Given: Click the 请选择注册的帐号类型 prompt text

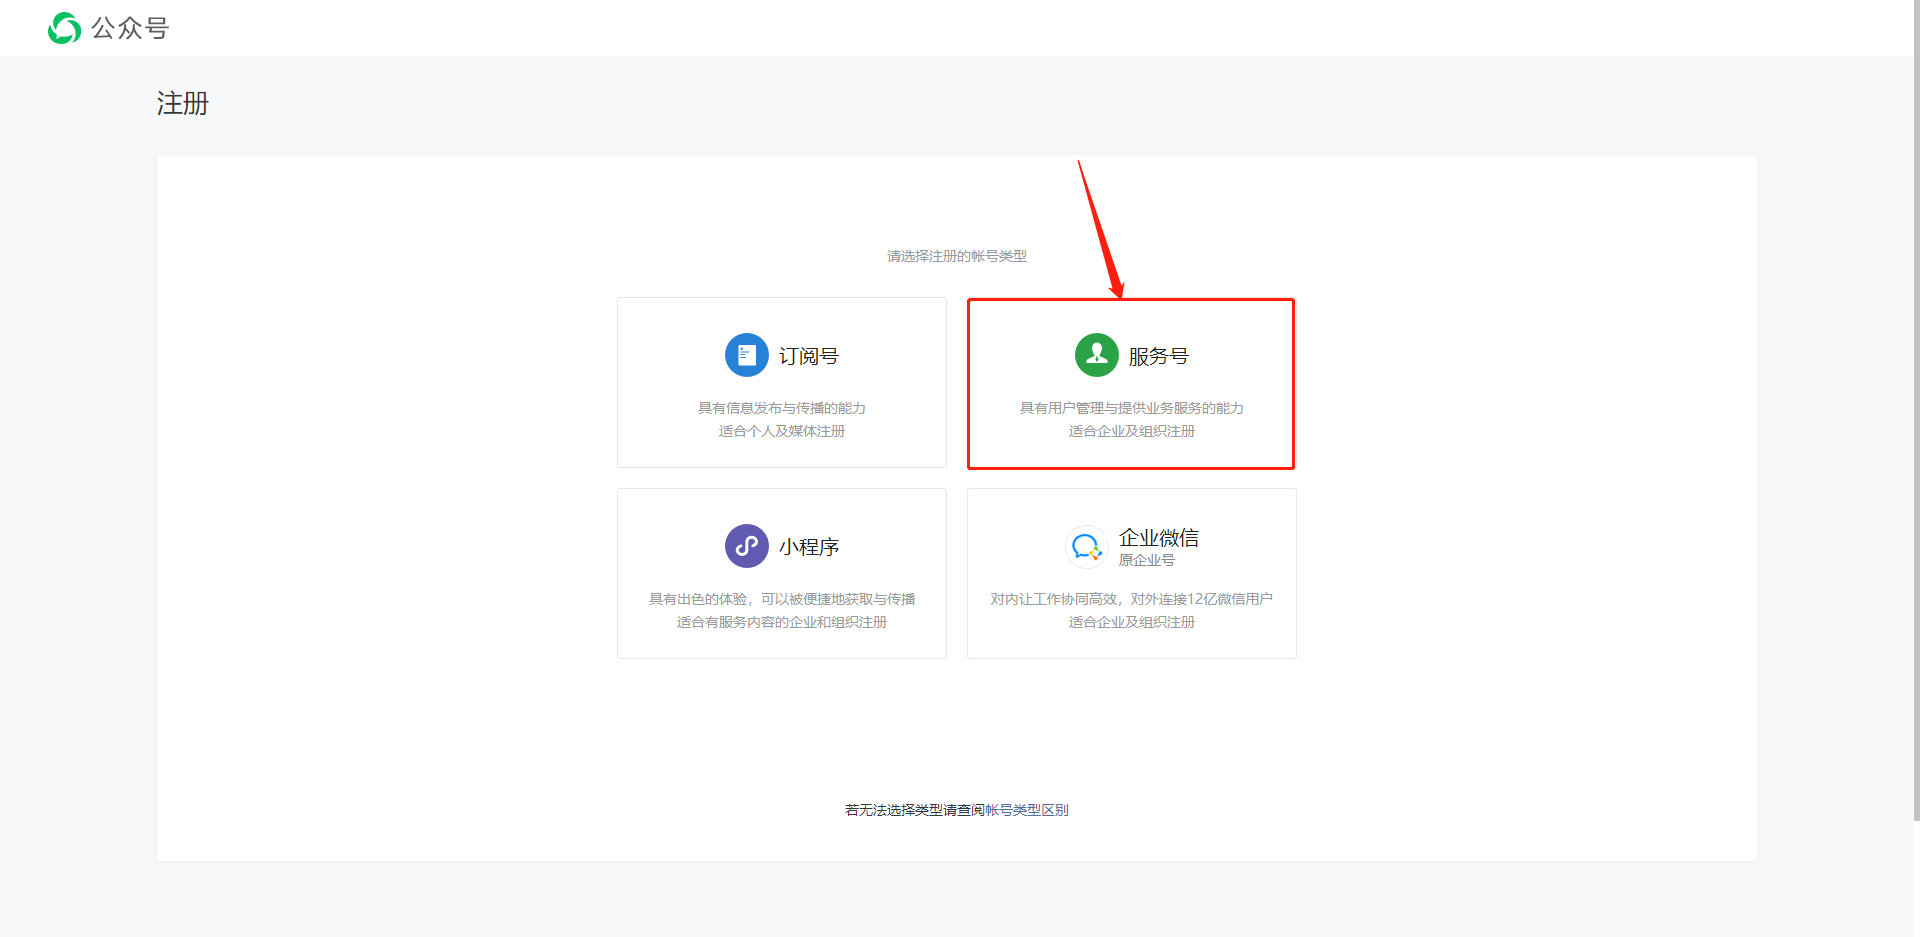Looking at the screenshot, I should pyautogui.click(x=957, y=256).
